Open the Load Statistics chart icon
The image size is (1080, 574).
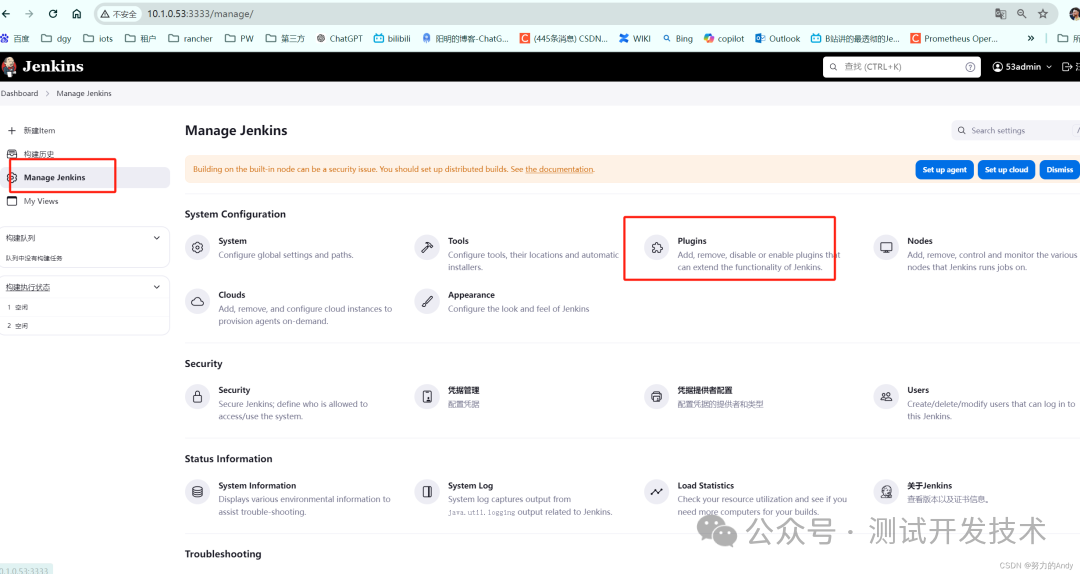click(x=656, y=492)
